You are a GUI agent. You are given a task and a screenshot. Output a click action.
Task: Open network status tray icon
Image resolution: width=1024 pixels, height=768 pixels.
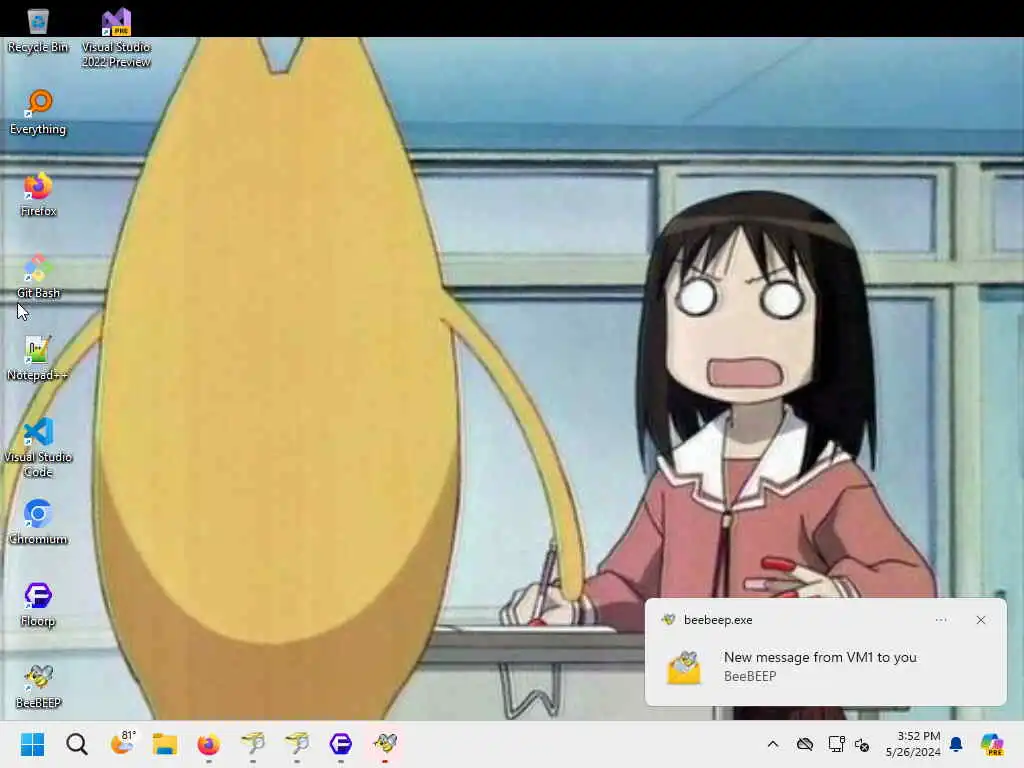[x=836, y=744]
